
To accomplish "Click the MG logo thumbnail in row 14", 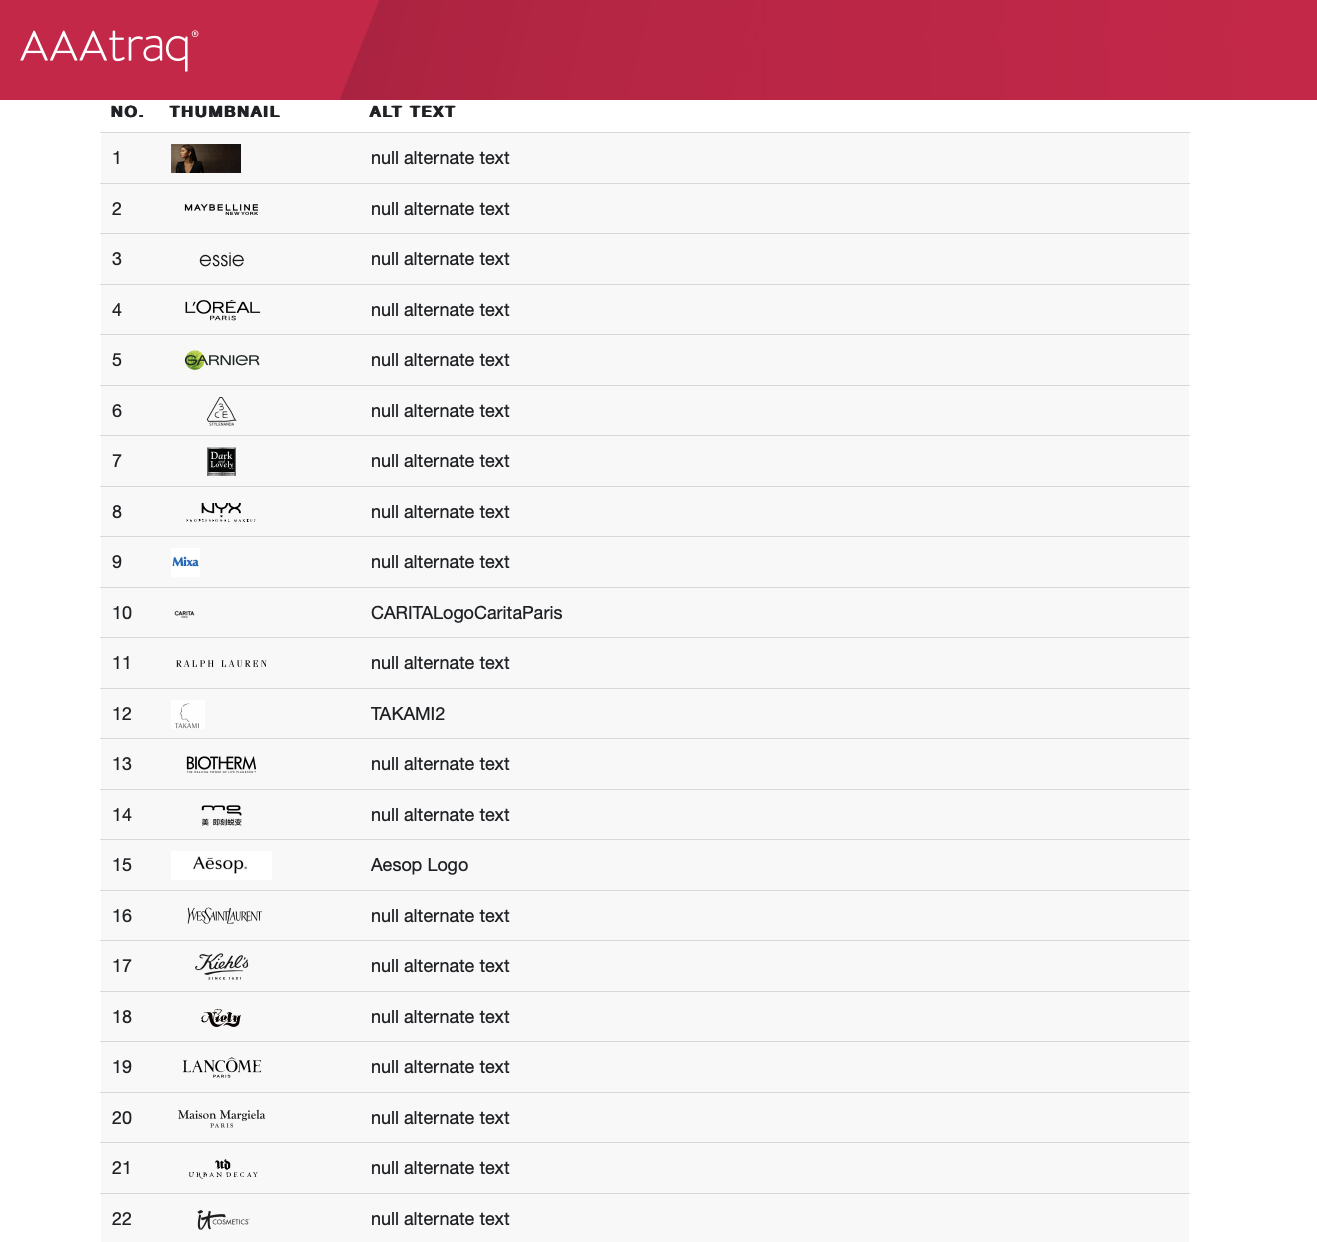I will tap(221, 815).
